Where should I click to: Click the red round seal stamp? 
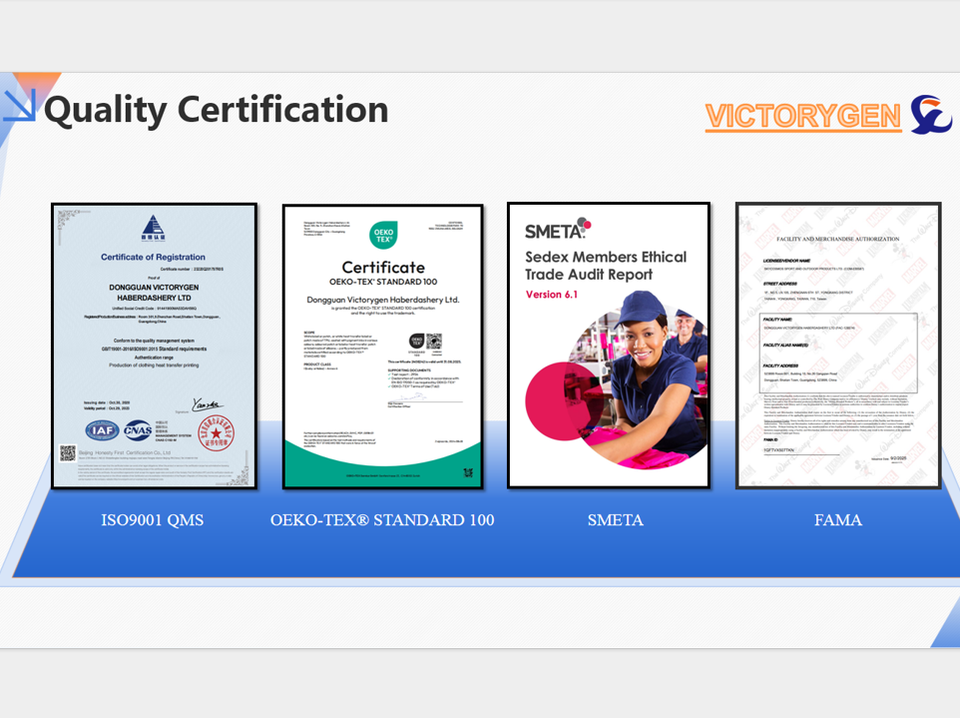pos(216,433)
